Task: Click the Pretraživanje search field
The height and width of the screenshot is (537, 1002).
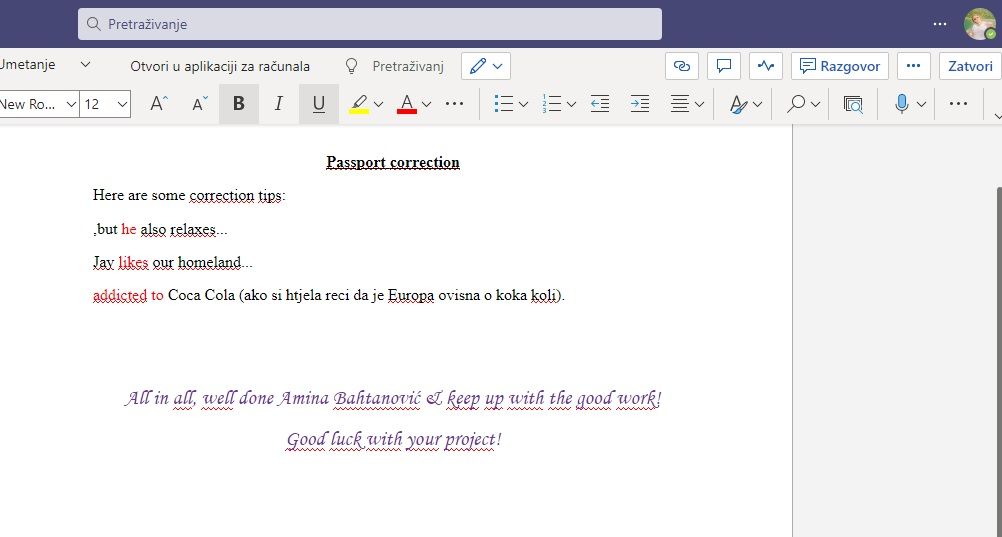Action: coord(370,24)
